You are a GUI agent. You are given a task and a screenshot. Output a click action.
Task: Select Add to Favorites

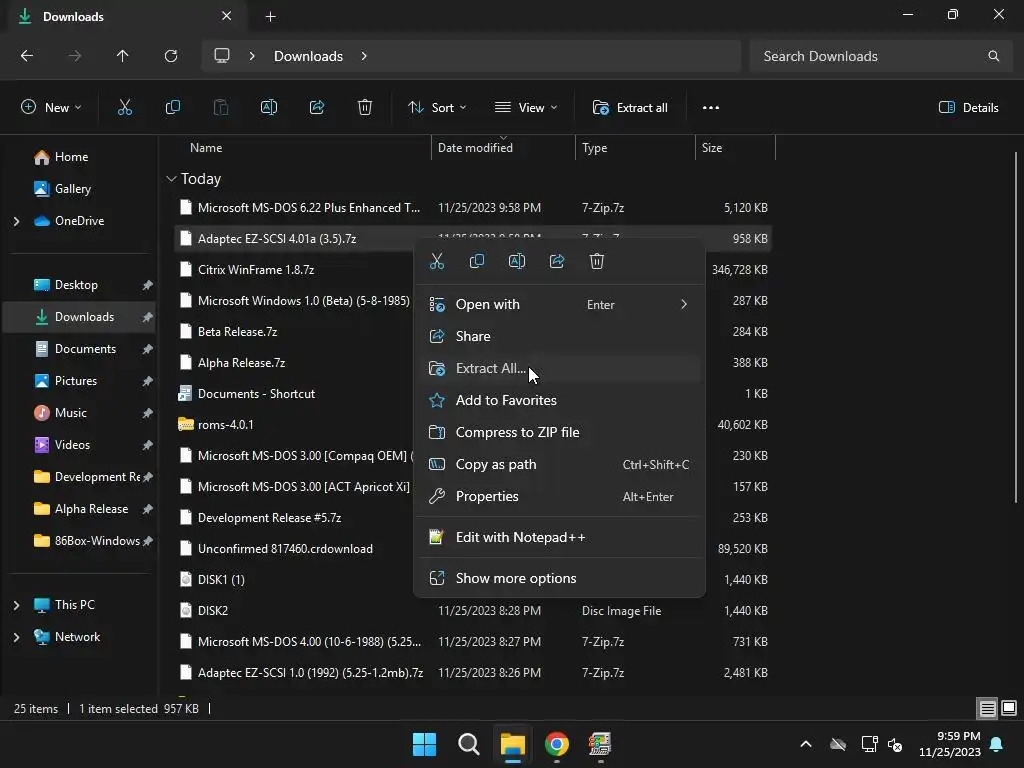coord(560,400)
